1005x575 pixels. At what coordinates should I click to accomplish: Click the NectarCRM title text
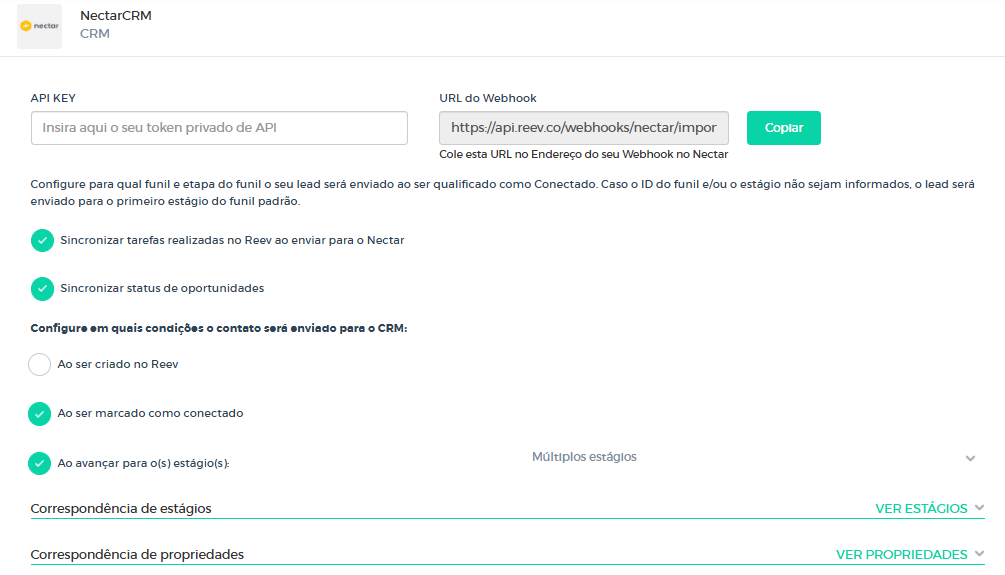[115, 15]
